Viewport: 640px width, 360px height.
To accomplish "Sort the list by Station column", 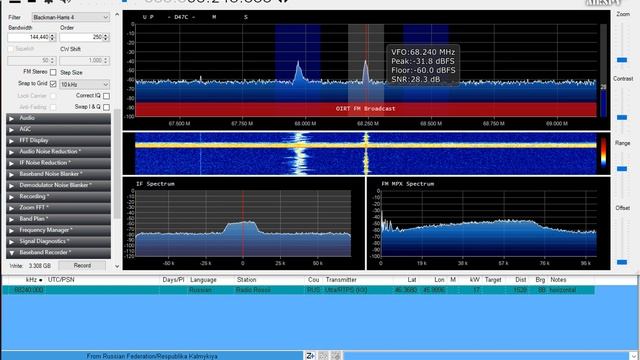I will pyautogui.click(x=246, y=280).
